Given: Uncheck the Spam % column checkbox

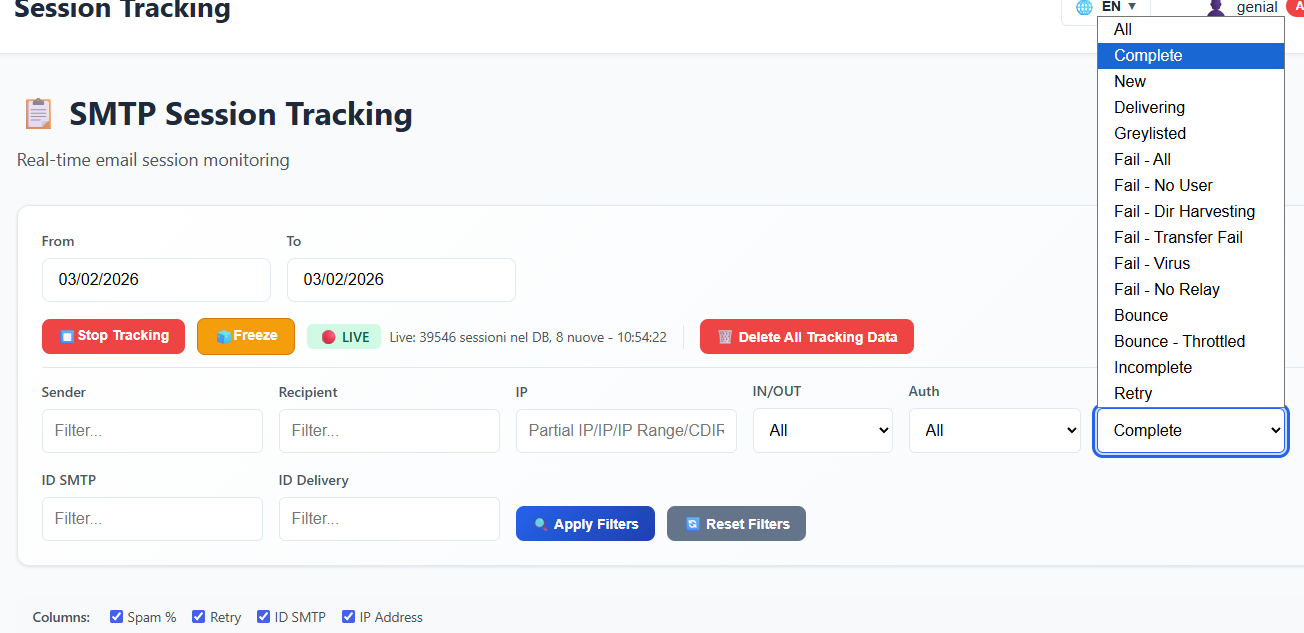Looking at the screenshot, I should 117,617.
